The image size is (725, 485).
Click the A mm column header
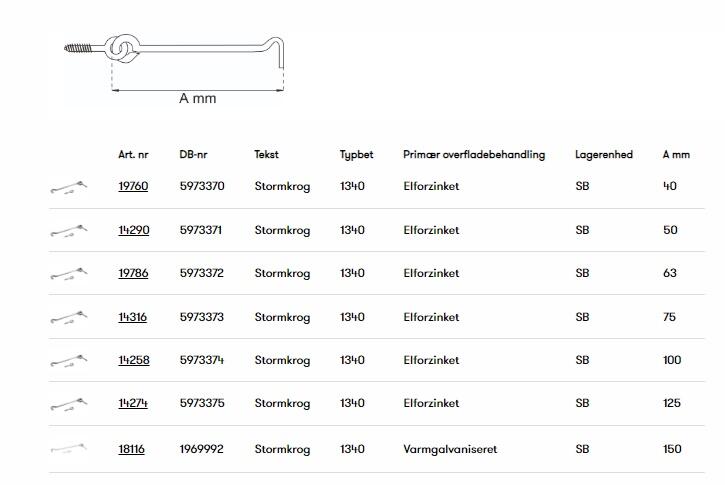(676, 155)
